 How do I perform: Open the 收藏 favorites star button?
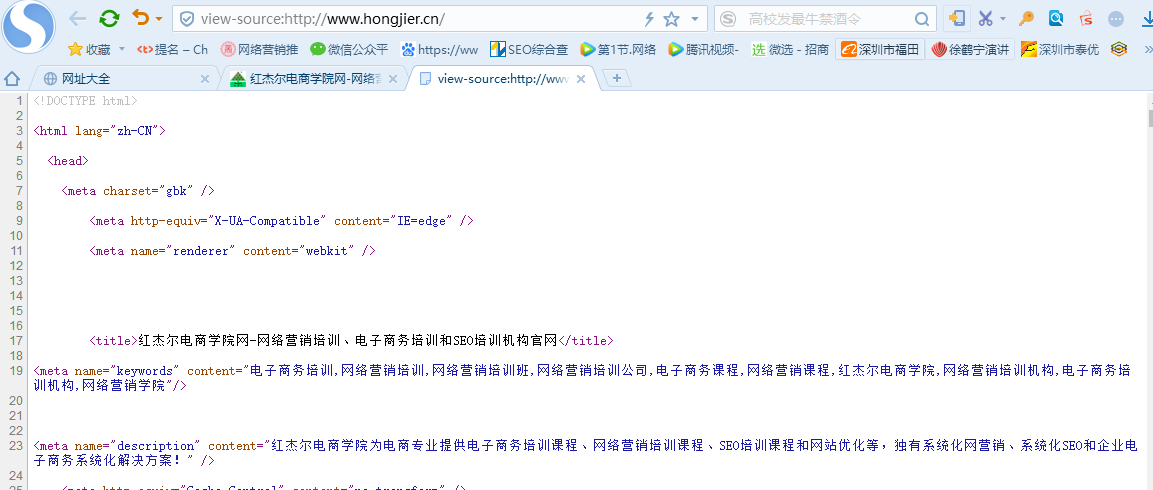coord(90,49)
